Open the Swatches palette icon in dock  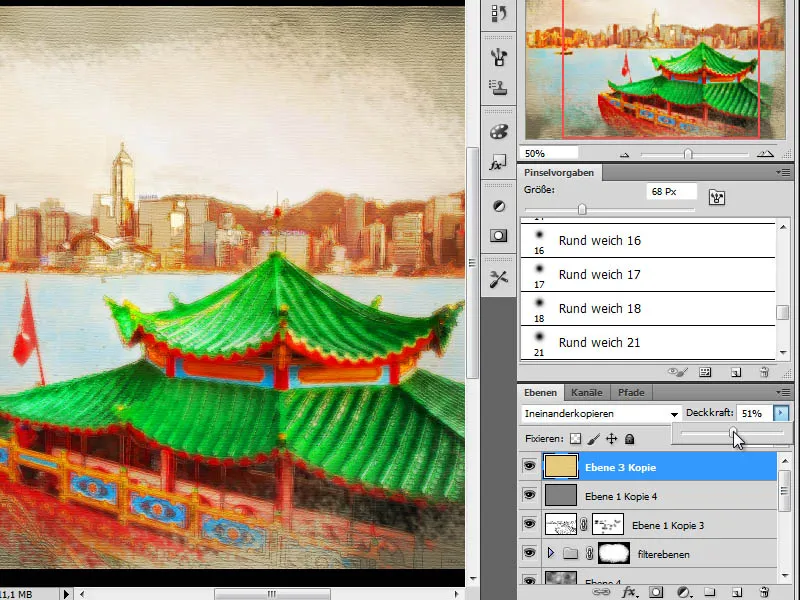click(498, 132)
